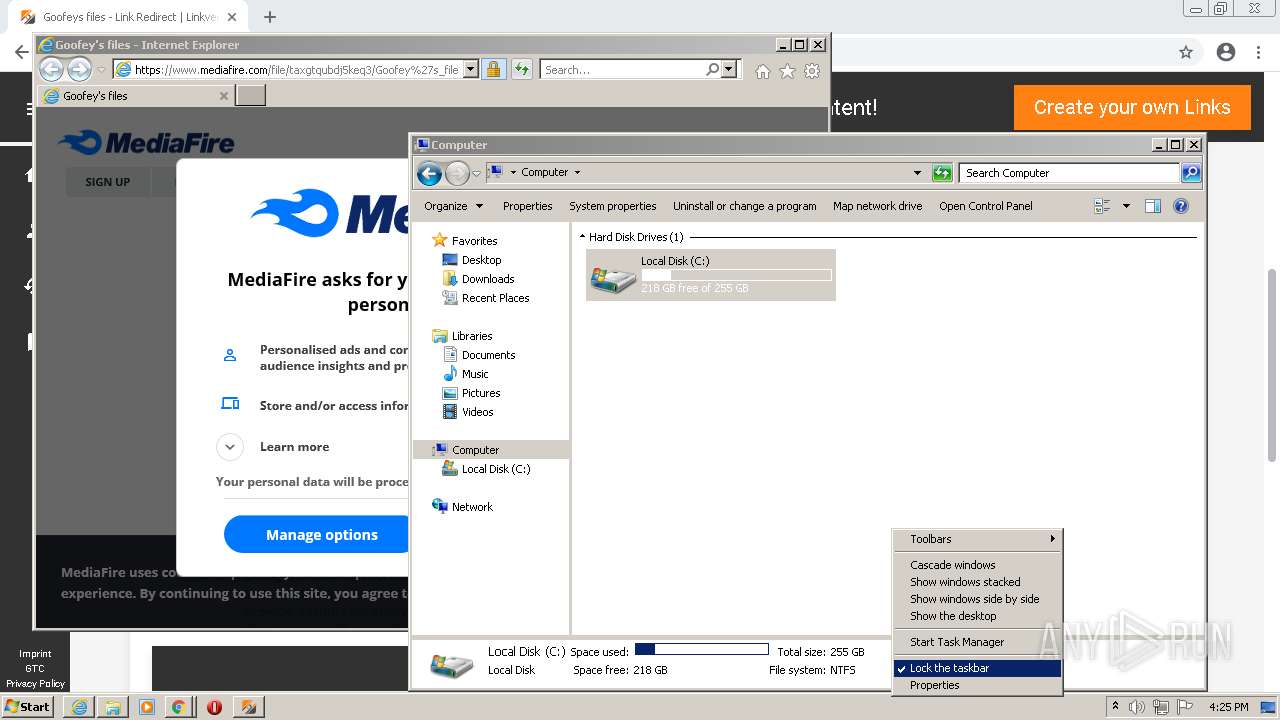This screenshot has height=720, width=1280.
Task: Refresh the page in Internet Explorer
Action: 522,69
